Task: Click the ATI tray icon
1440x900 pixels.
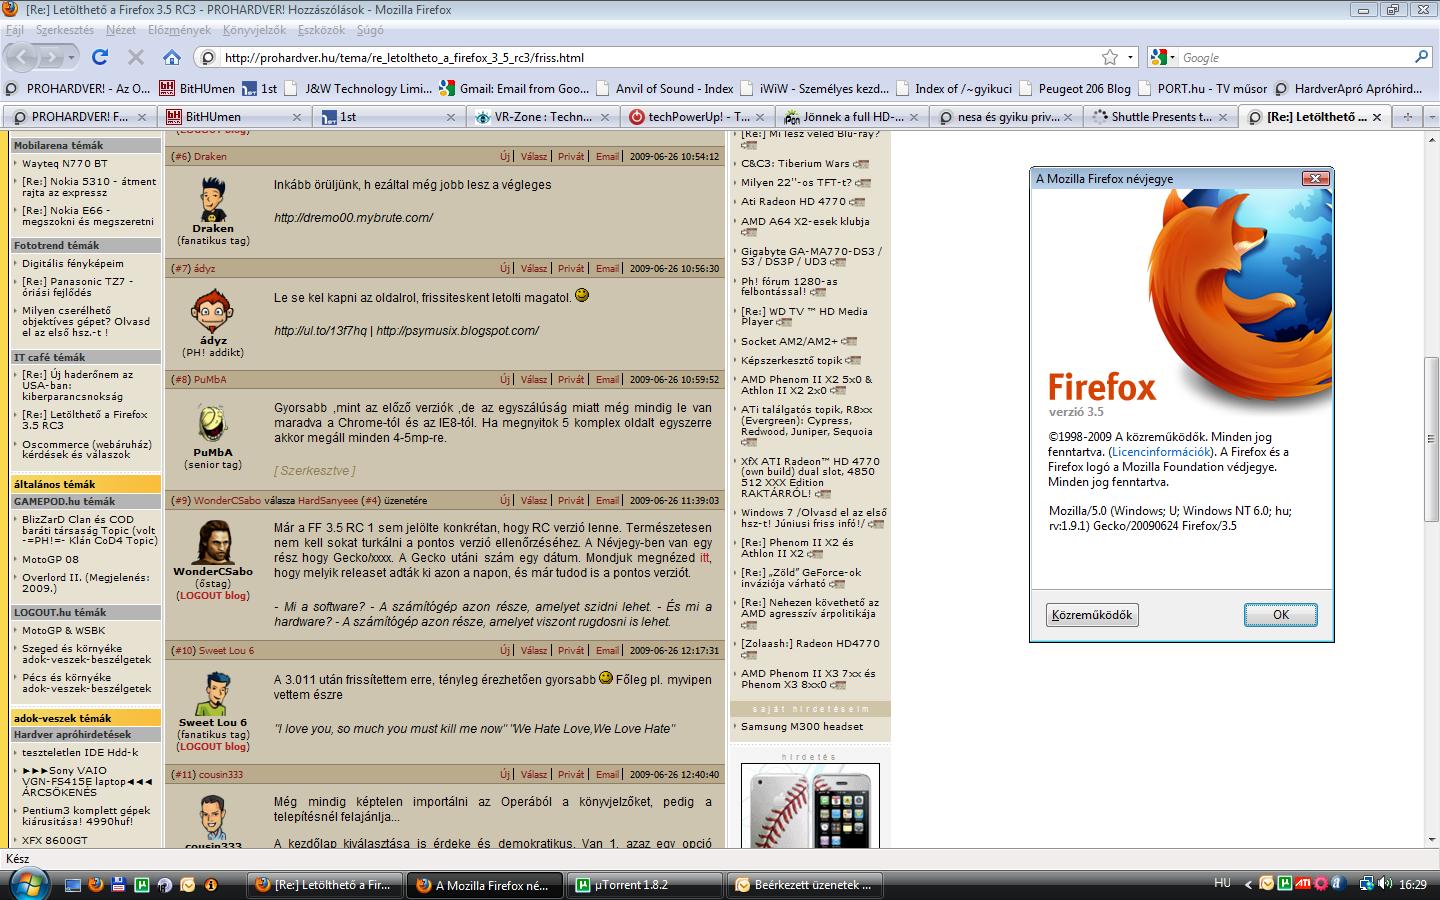Action: (x=1302, y=884)
